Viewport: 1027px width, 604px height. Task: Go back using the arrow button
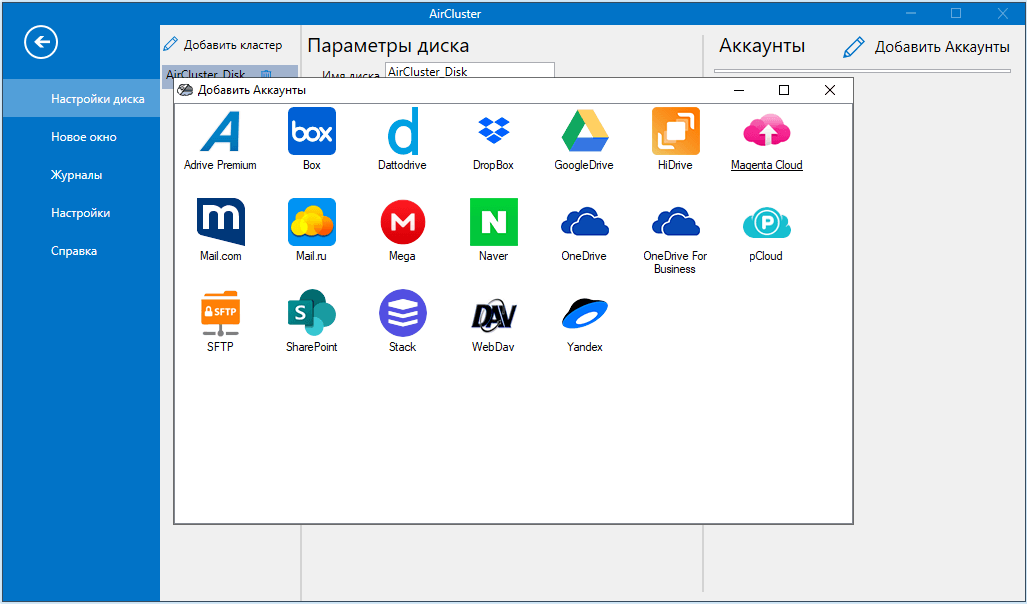41,42
